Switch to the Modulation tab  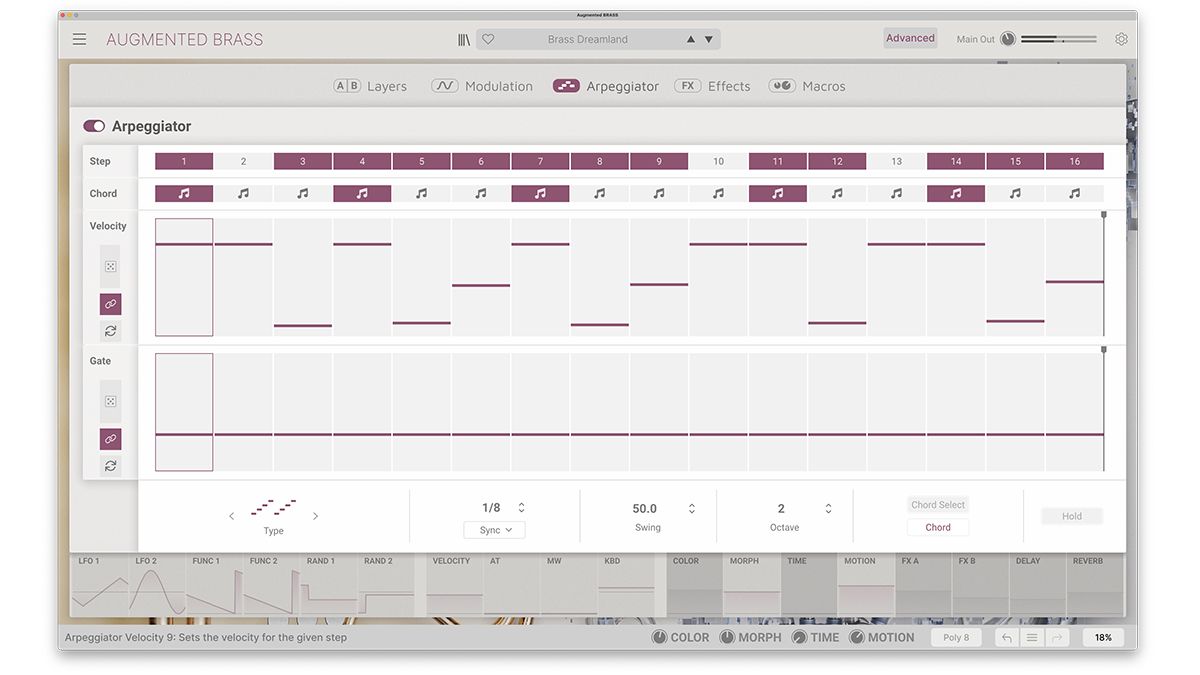coord(482,86)
